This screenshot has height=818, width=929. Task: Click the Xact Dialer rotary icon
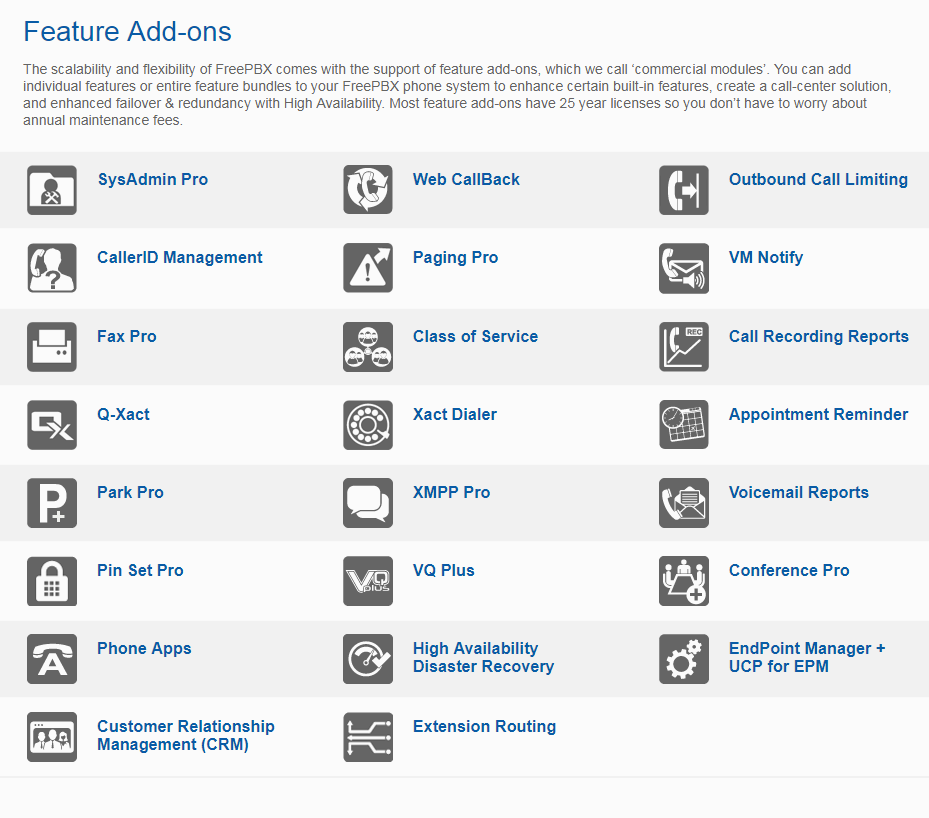(368, 425)
